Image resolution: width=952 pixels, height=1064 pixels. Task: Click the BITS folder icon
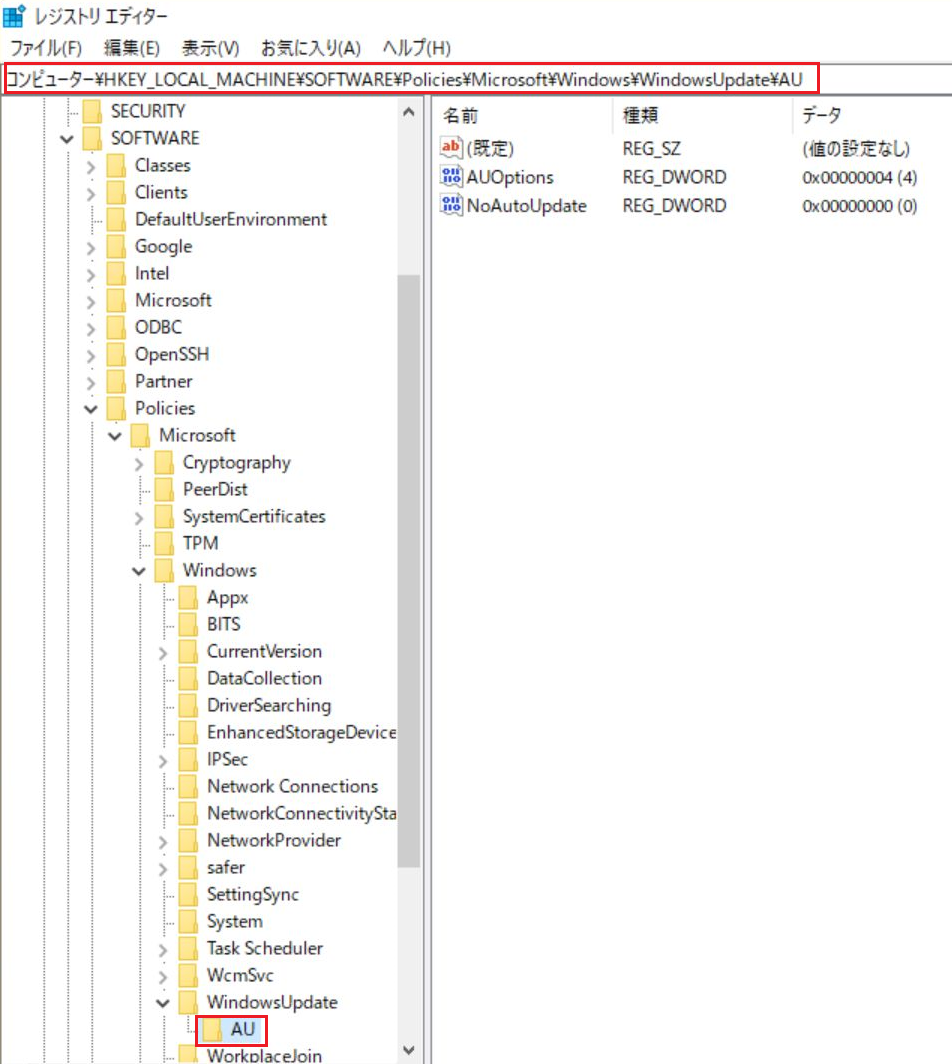pyautogui.click(x=189, y=625)
